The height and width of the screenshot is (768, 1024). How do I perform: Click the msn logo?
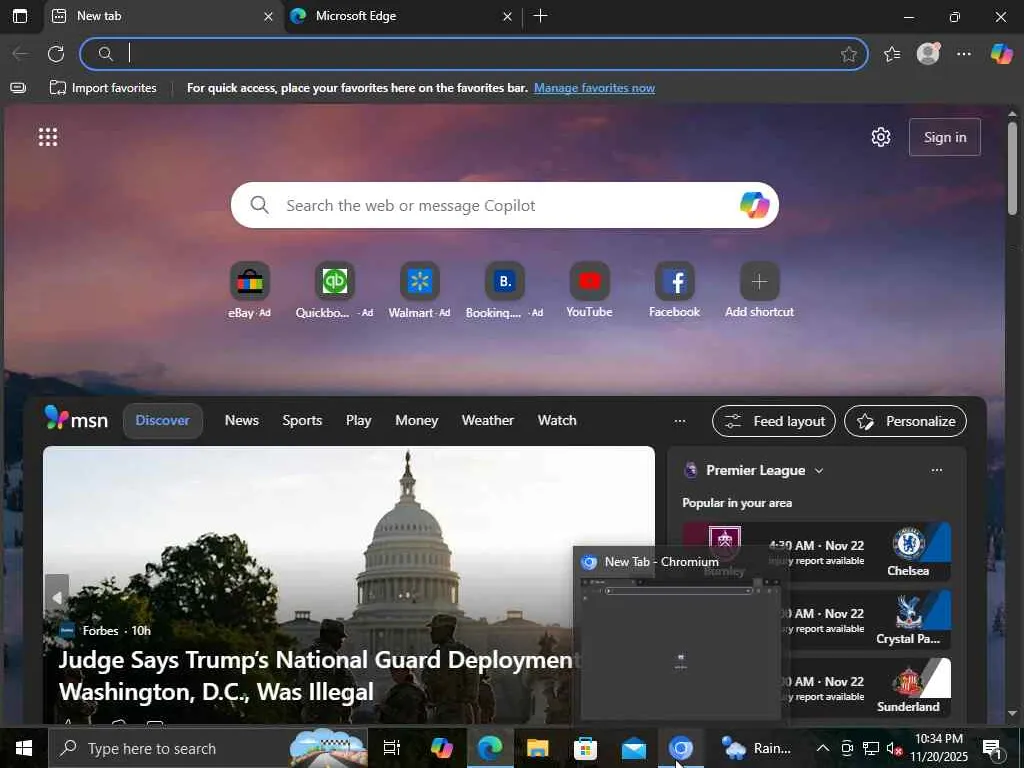tap(76, 419)
